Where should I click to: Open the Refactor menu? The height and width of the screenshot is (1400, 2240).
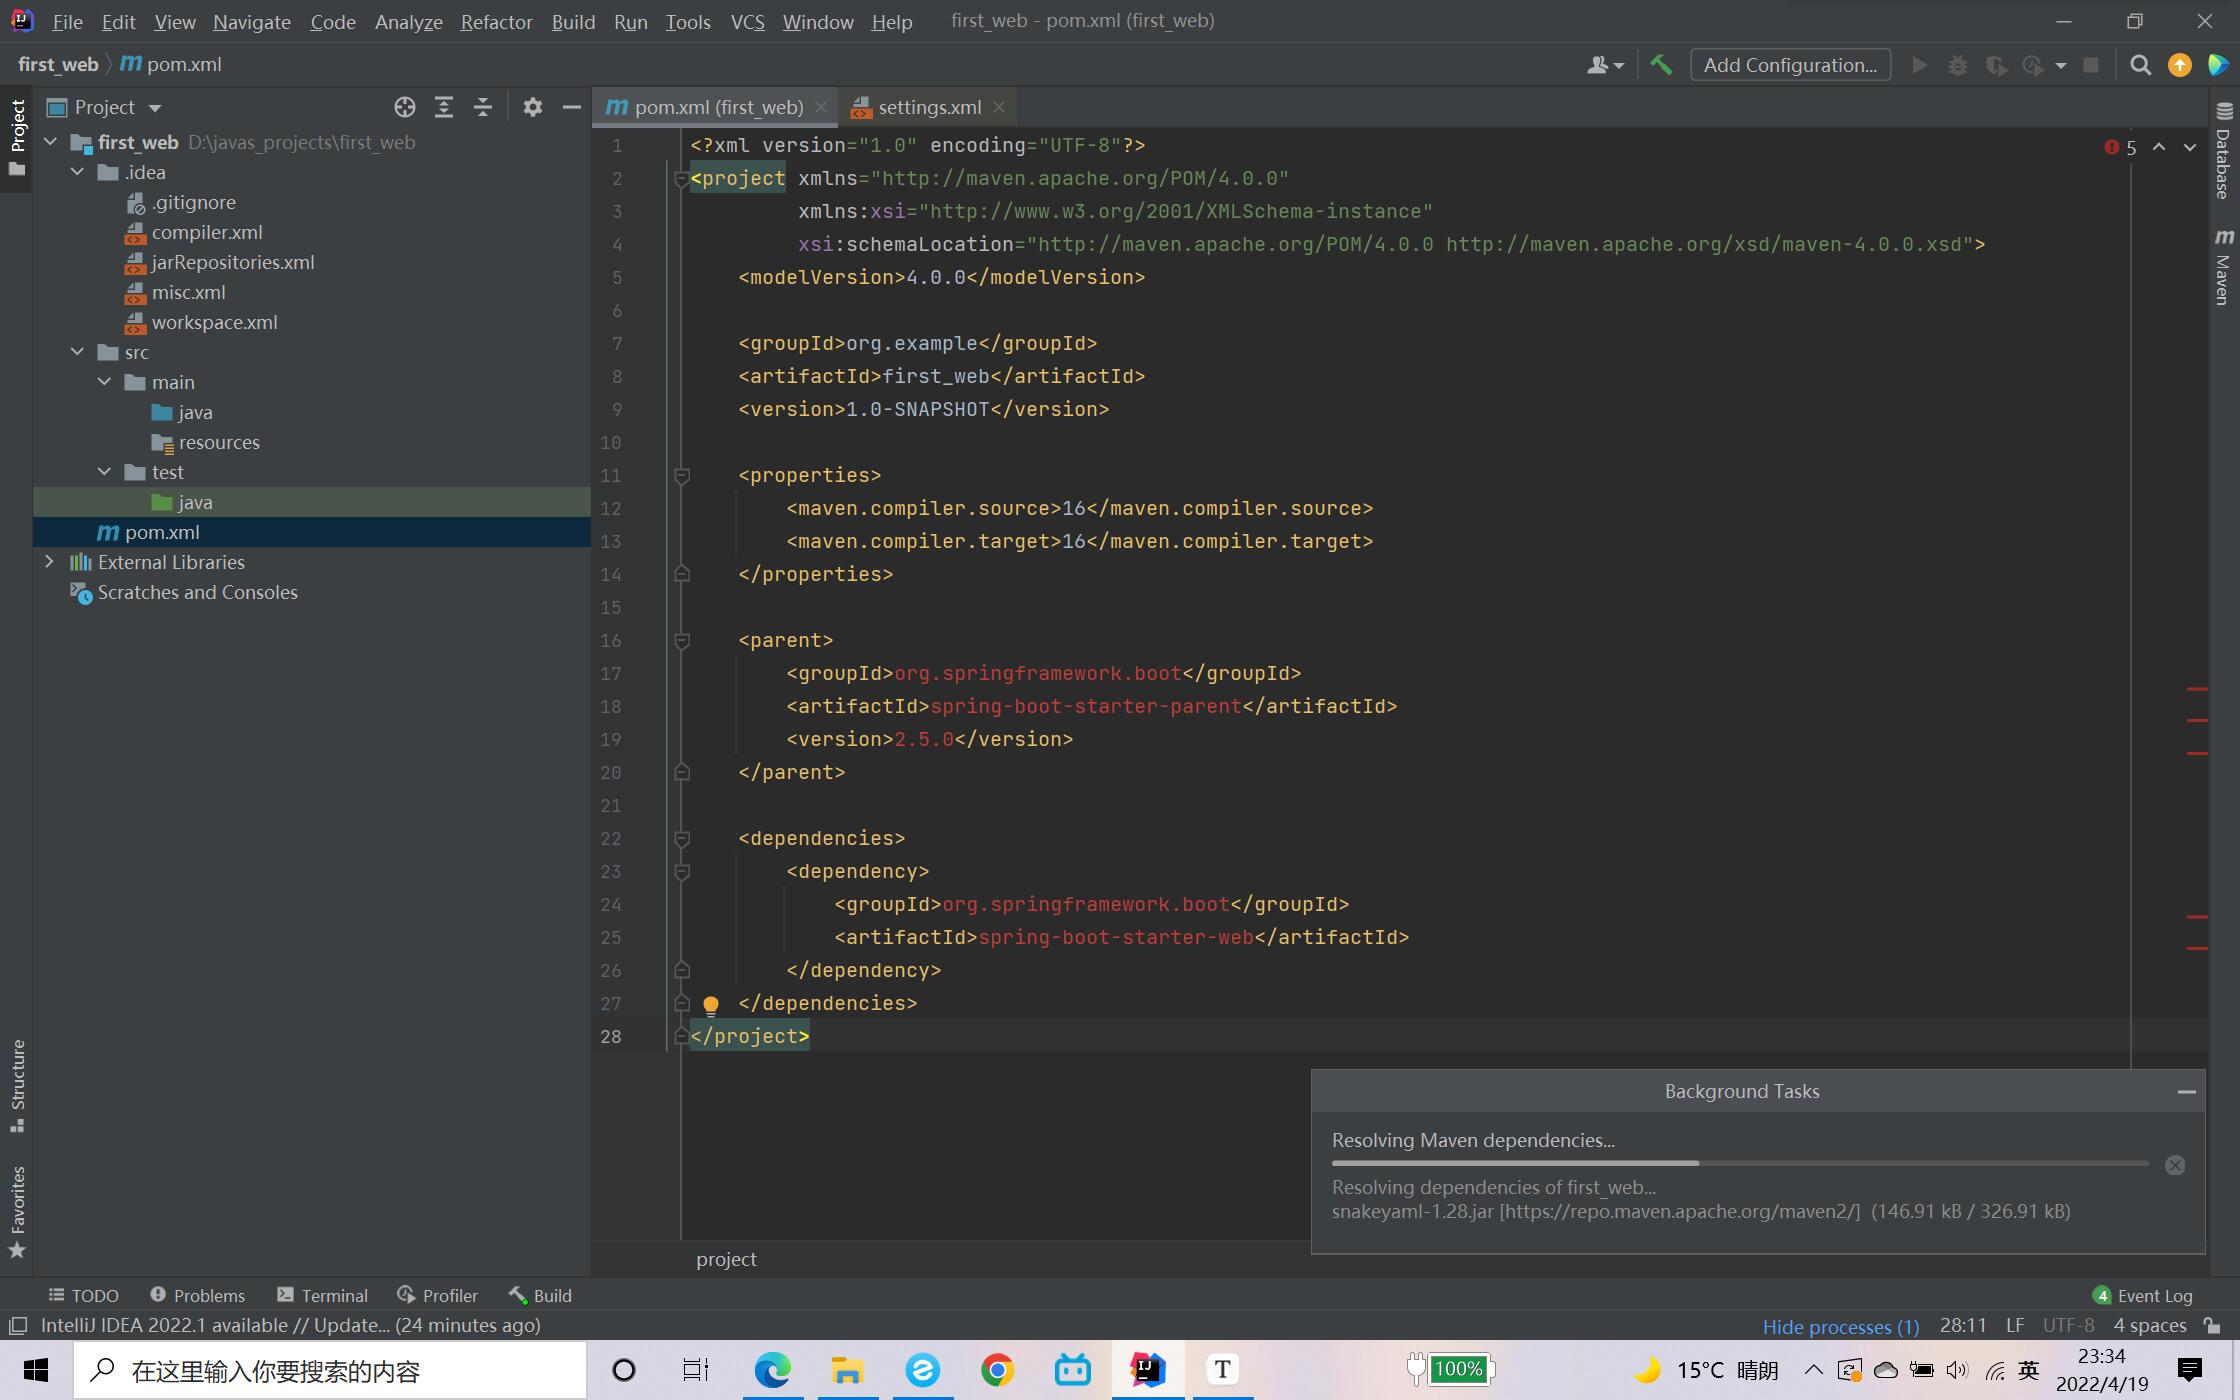coord(496,21)
